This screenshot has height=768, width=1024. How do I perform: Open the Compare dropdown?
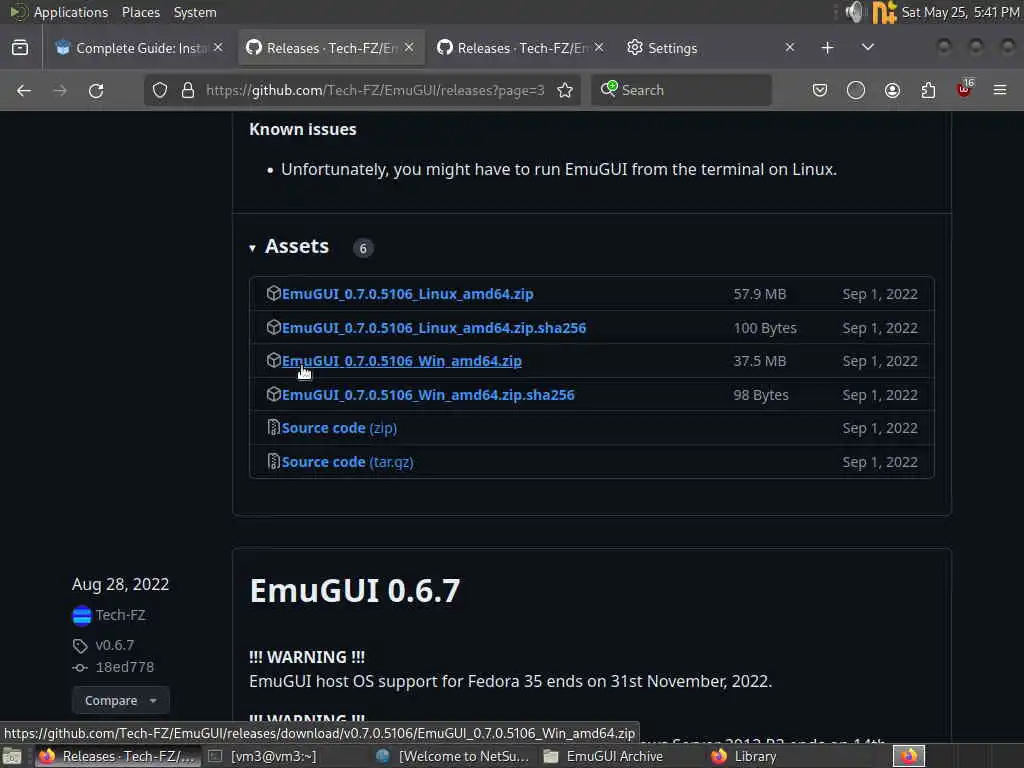click(x=121, y=700)
